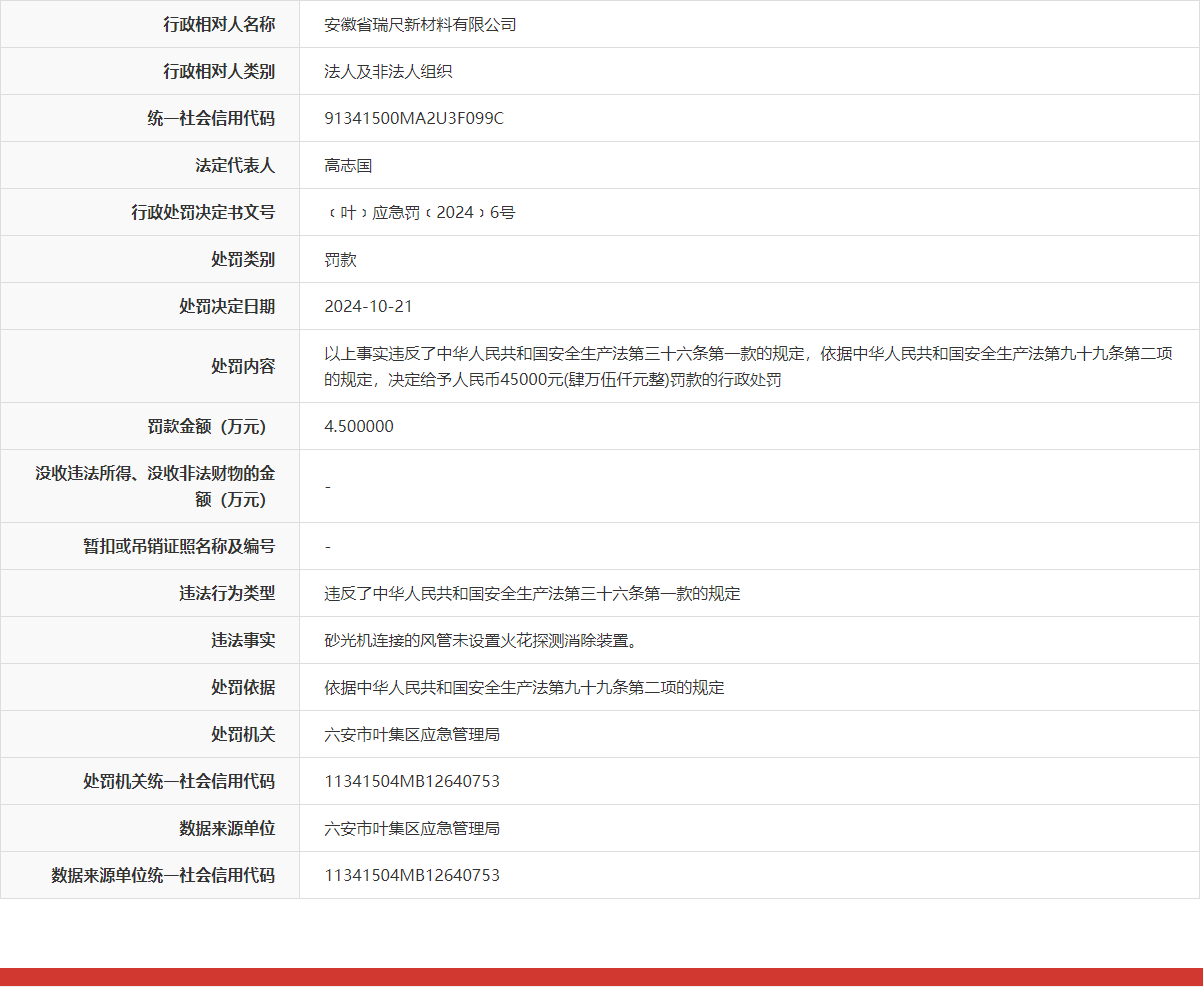Click 六安市叶集区应急管理局 in the 处罚机关 row

click(412, 735)
